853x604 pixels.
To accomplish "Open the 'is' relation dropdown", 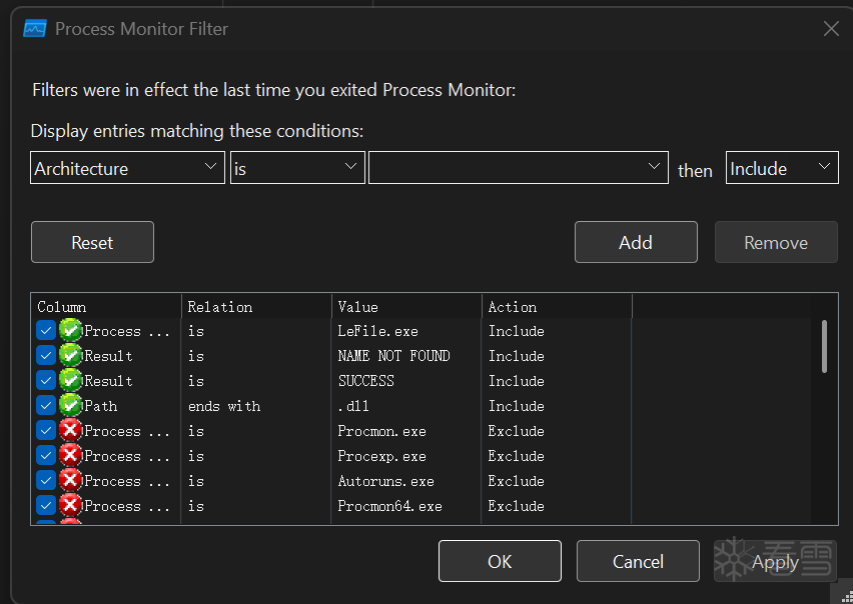I will click(x=297, y=168).
